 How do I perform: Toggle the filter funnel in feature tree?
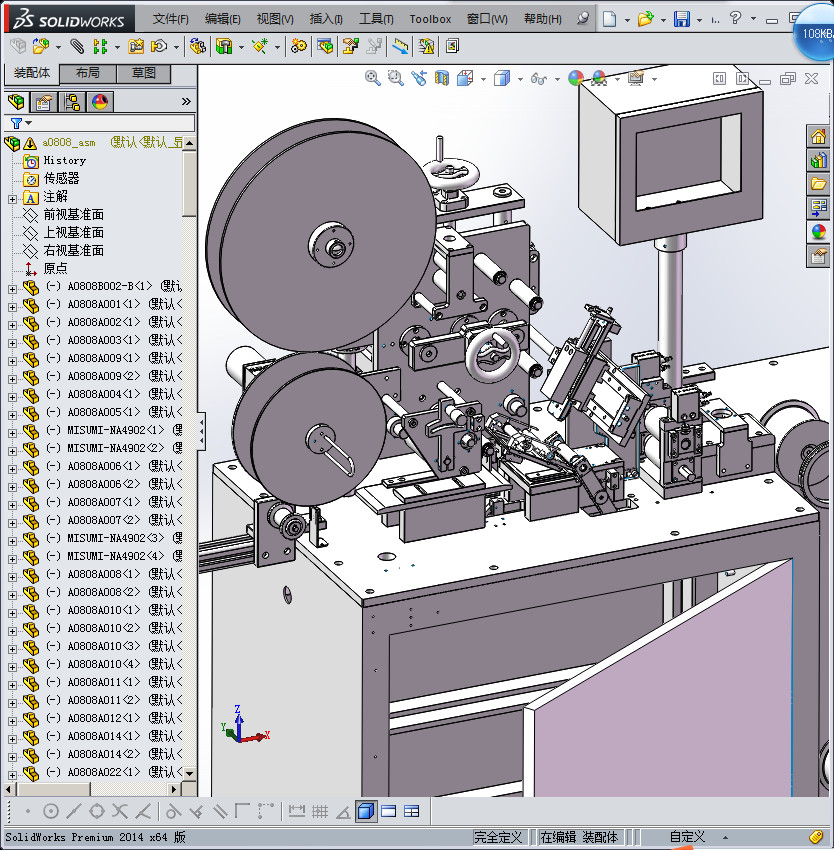coord(16,123)
